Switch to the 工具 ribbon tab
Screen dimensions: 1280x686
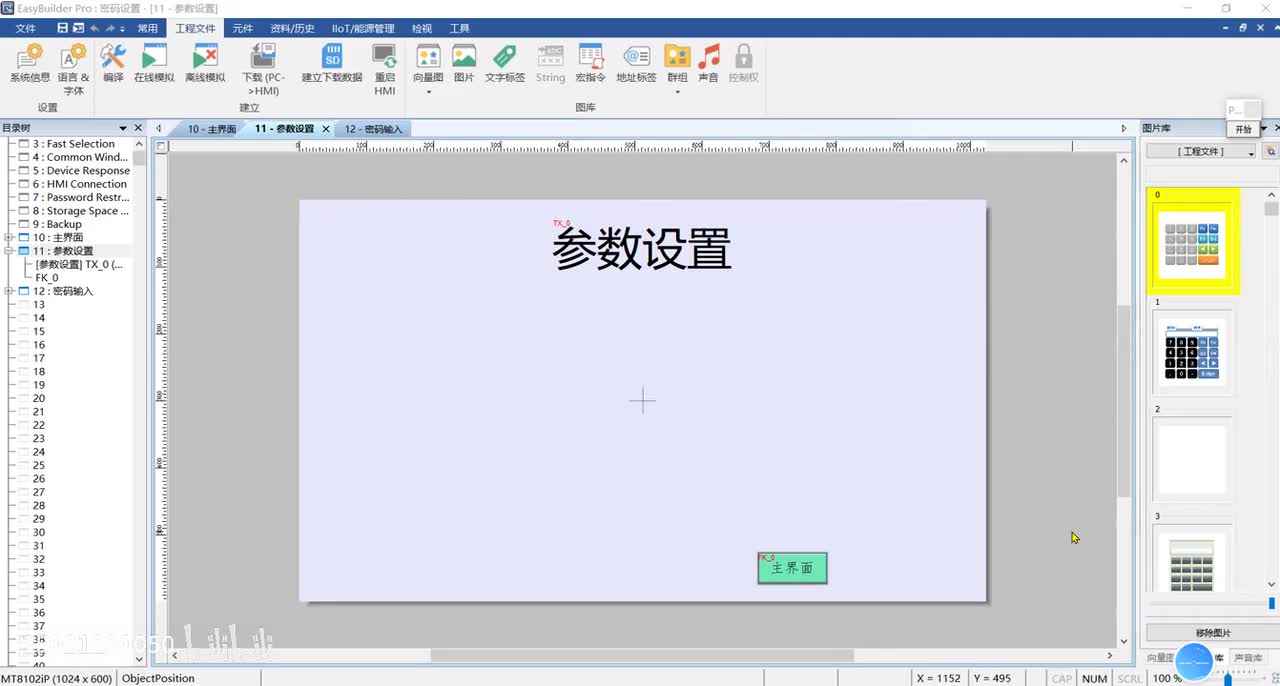[x=459, y=28]
